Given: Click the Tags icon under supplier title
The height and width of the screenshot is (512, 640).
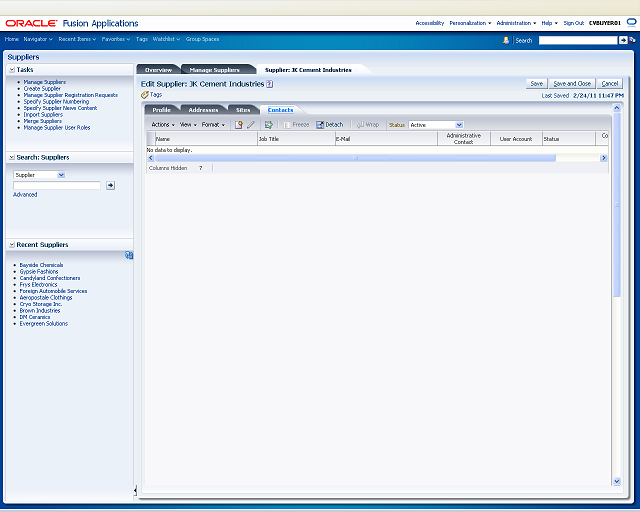Looking at the screenshot, I should coord(144,95).
